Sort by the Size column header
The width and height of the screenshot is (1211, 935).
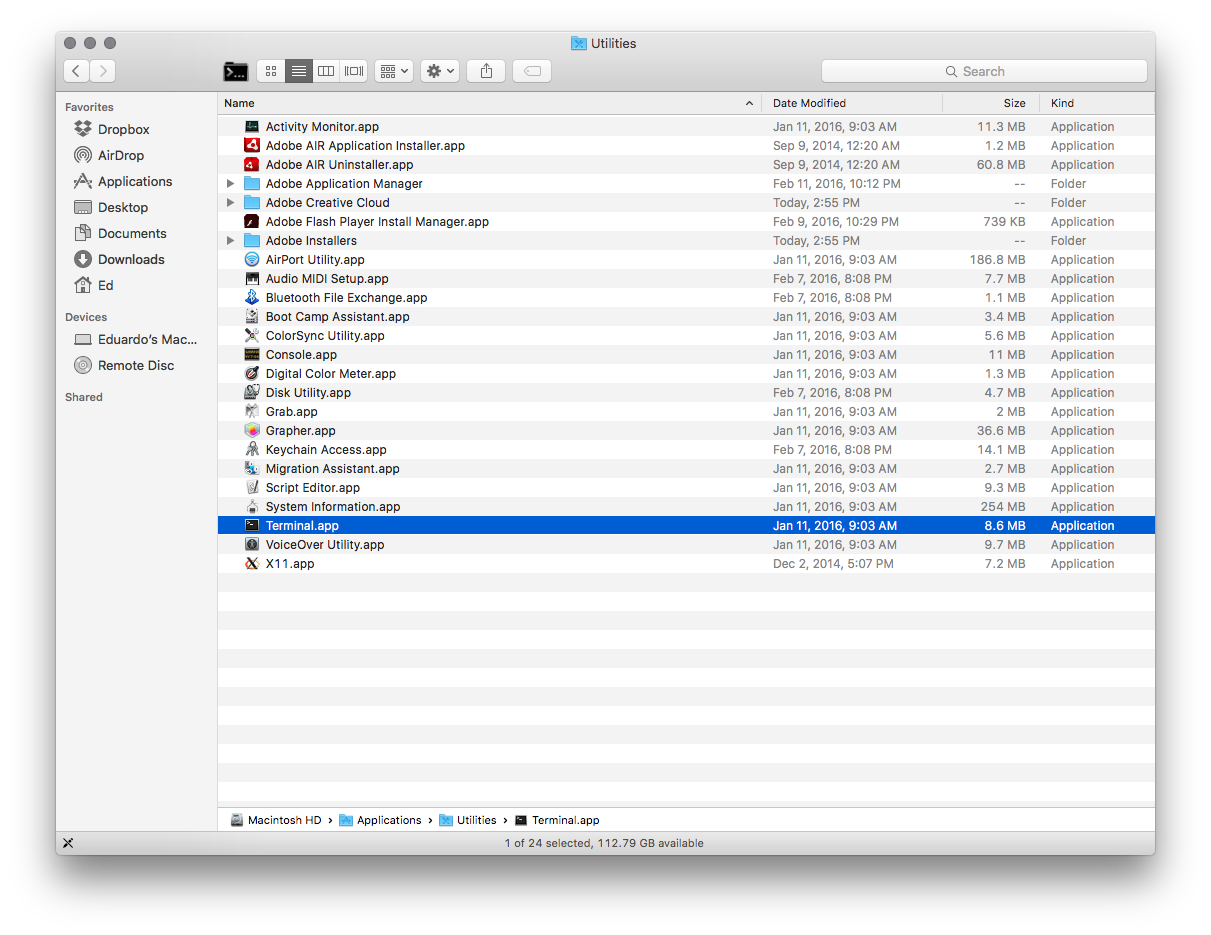pyautogui.click(x=991, y=103)
